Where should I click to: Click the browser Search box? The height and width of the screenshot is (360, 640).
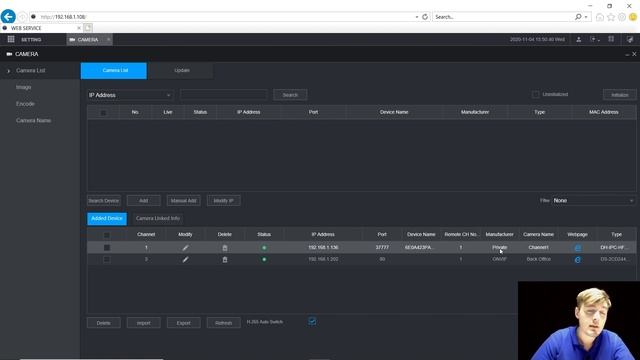coord(503,17)
